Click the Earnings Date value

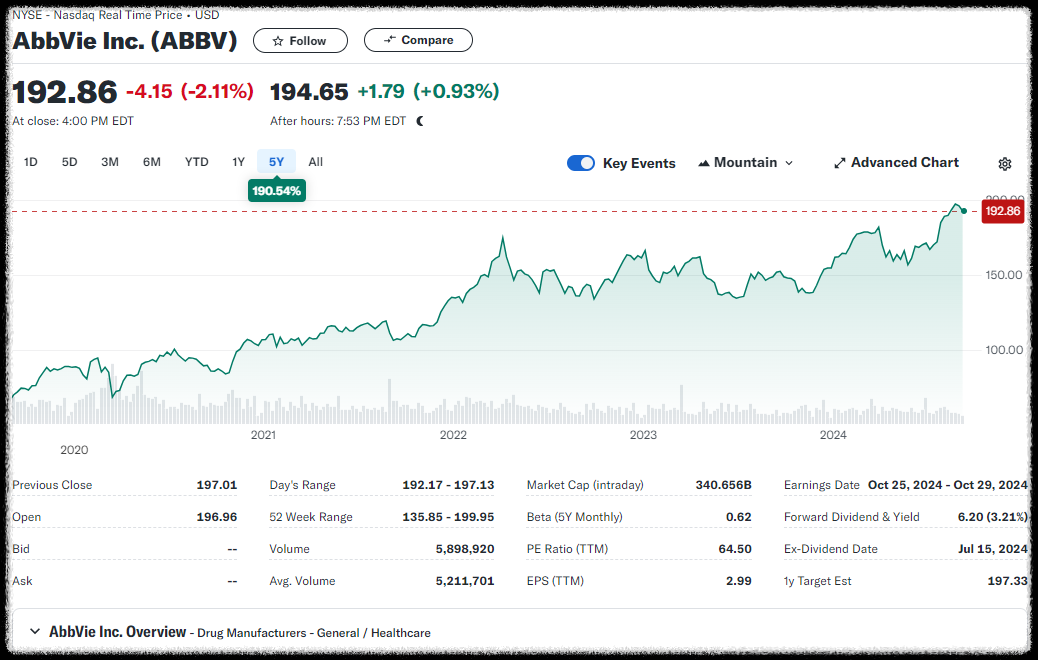click(x=948, y=485)
